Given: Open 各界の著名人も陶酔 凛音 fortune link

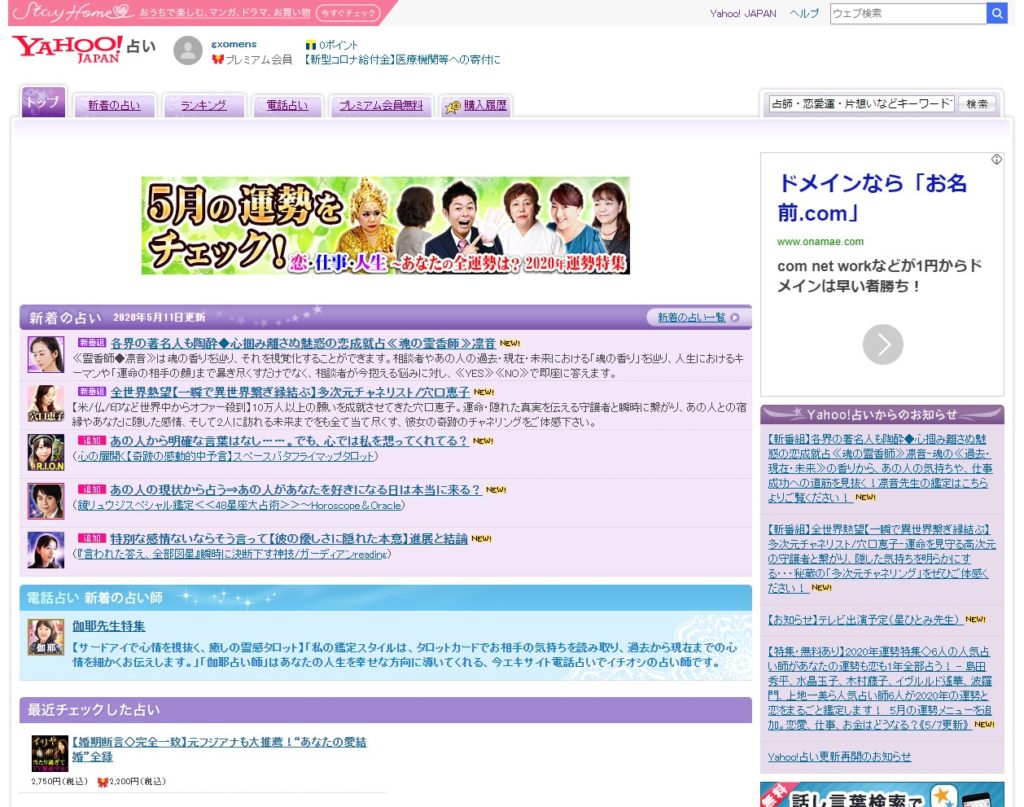Looking at the screenshot, I should [303, 343].
